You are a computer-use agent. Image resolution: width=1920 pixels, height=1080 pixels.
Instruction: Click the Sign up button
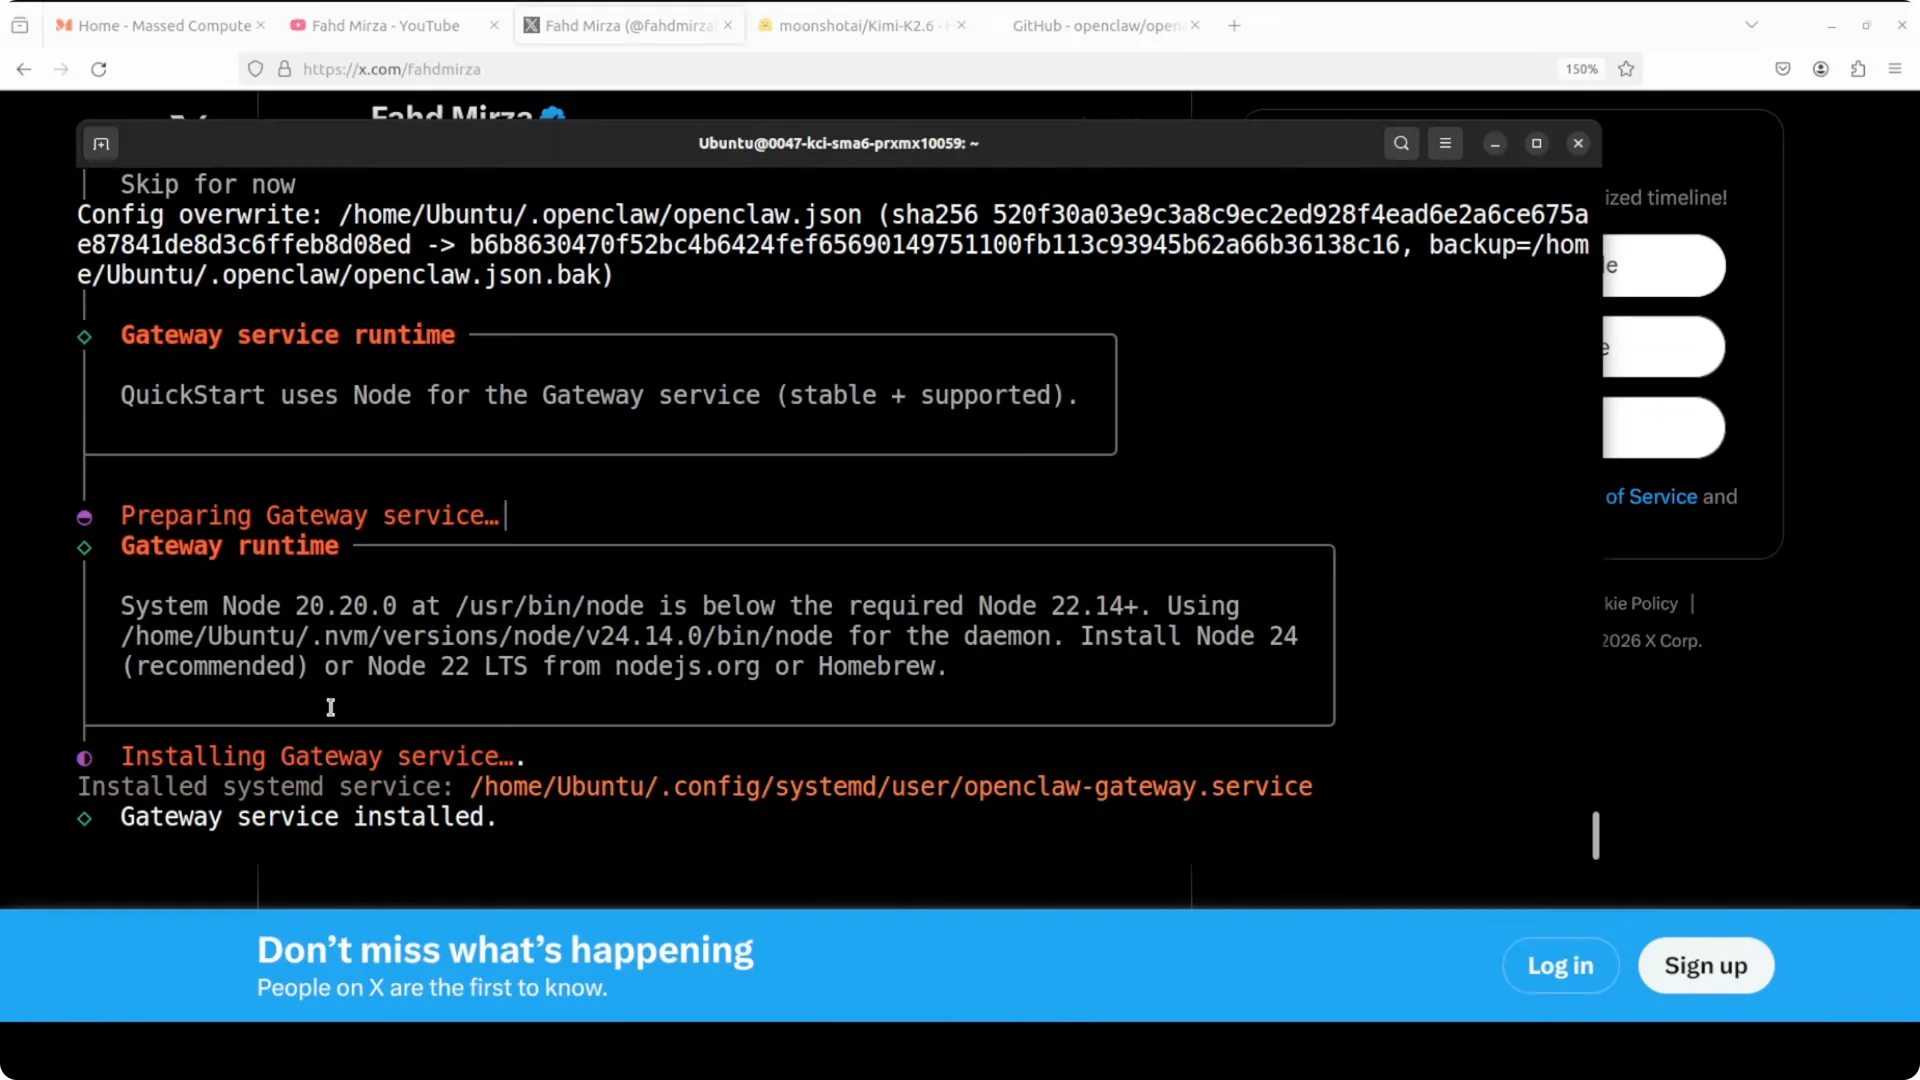(x=1705, y=965)
